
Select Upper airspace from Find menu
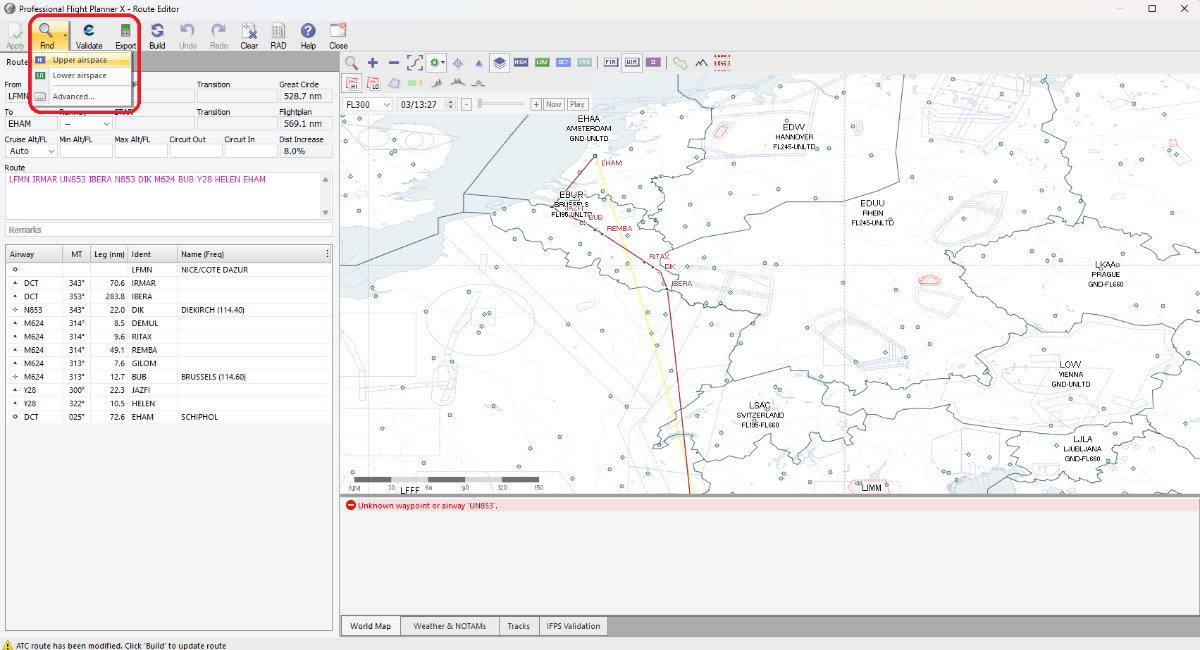pos(80,60)
